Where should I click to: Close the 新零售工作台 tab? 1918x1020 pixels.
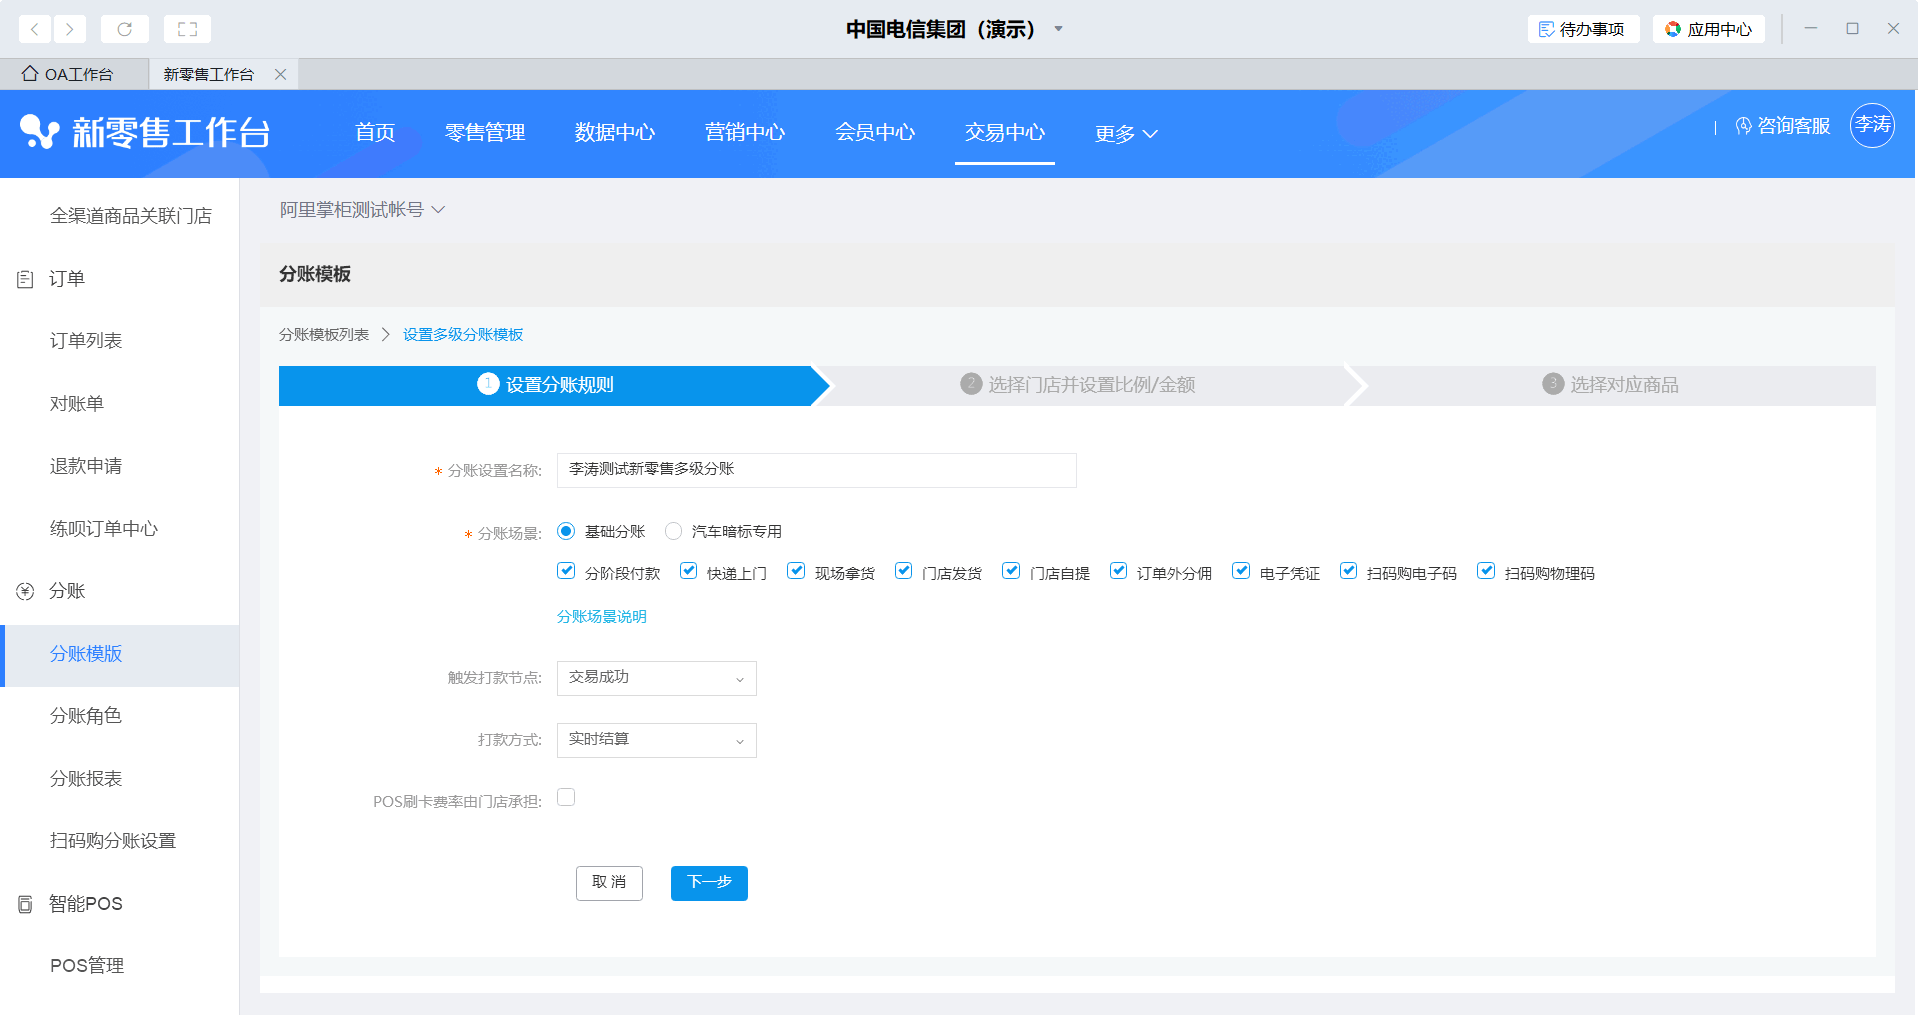[281, 74]
